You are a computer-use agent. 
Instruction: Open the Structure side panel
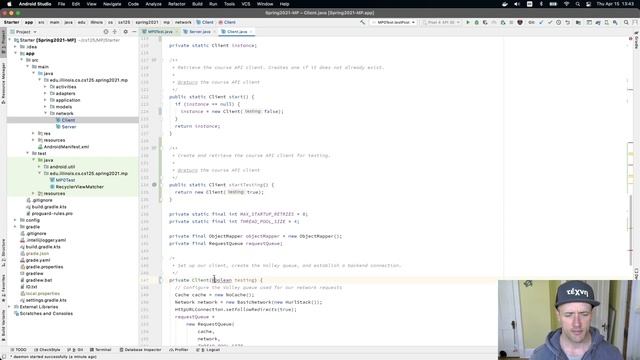click(x=3, y=253)
